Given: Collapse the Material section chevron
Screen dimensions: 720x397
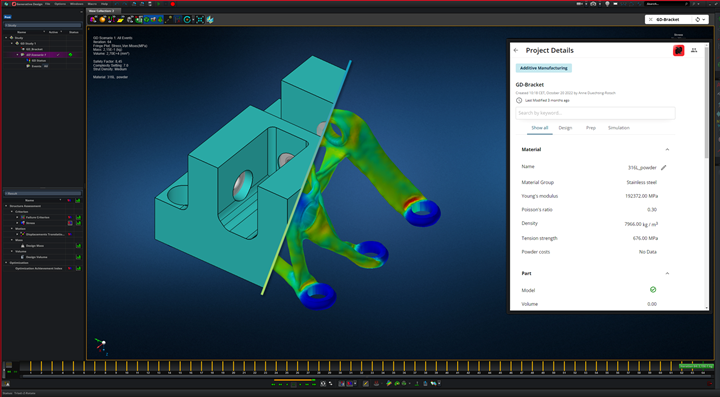Looking at the screenshot, I should (667, 150).
